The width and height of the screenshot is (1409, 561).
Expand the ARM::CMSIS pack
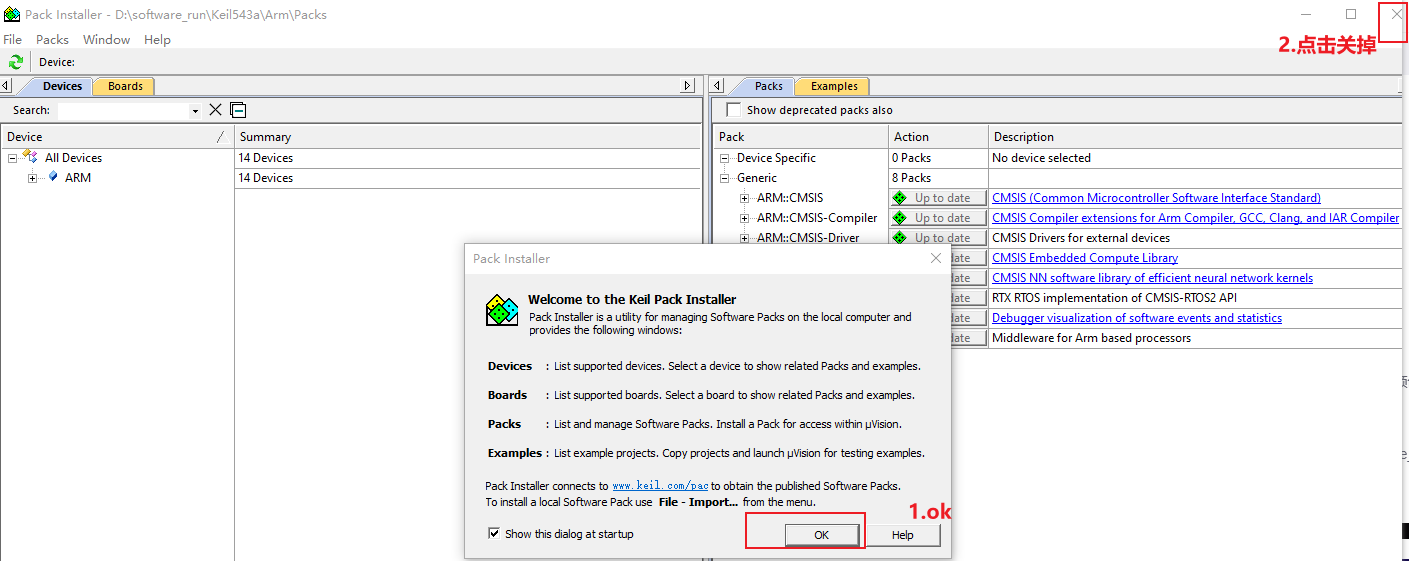click(744, 198)
